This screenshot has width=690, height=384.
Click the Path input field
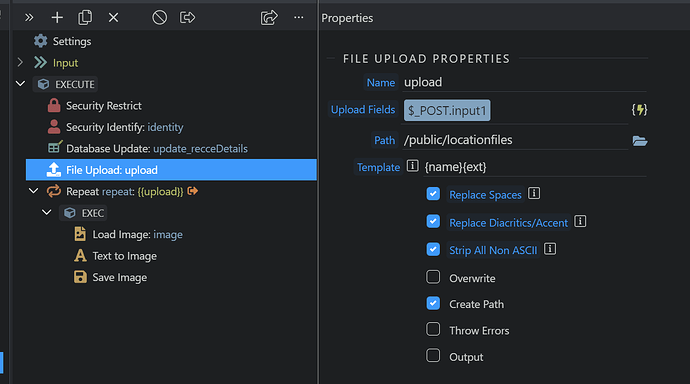(515, 140)
